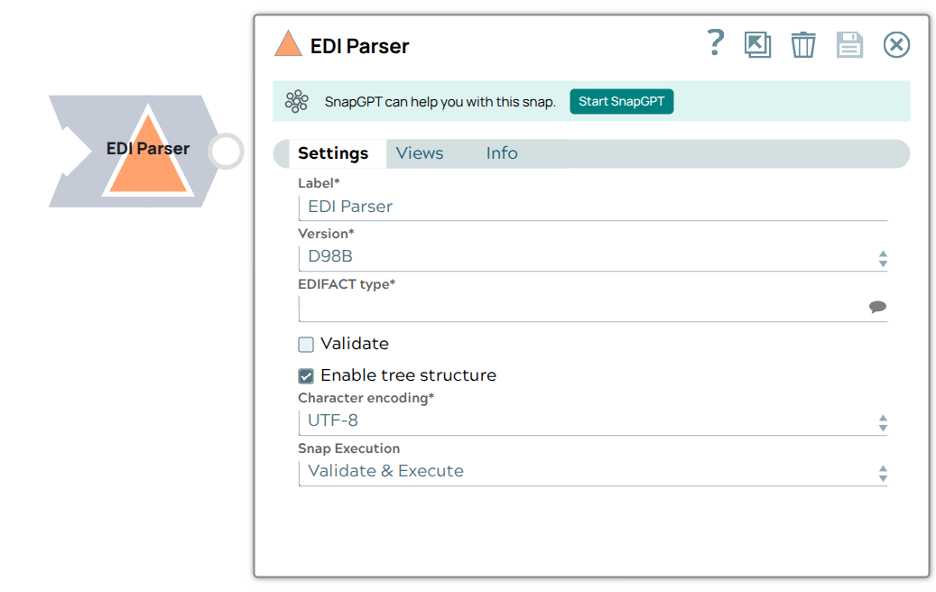Click the snap's circular output connector
Image resolution: width=936 pixels, height=592 pixels.
point(226,152)
